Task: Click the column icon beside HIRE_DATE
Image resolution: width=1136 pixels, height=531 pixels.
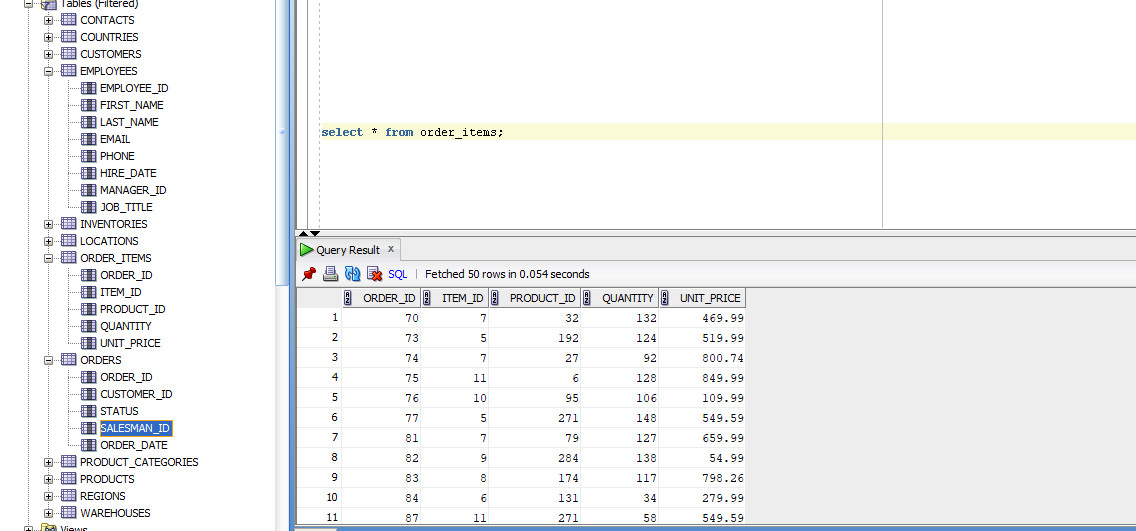Action: tap(88, 173)
